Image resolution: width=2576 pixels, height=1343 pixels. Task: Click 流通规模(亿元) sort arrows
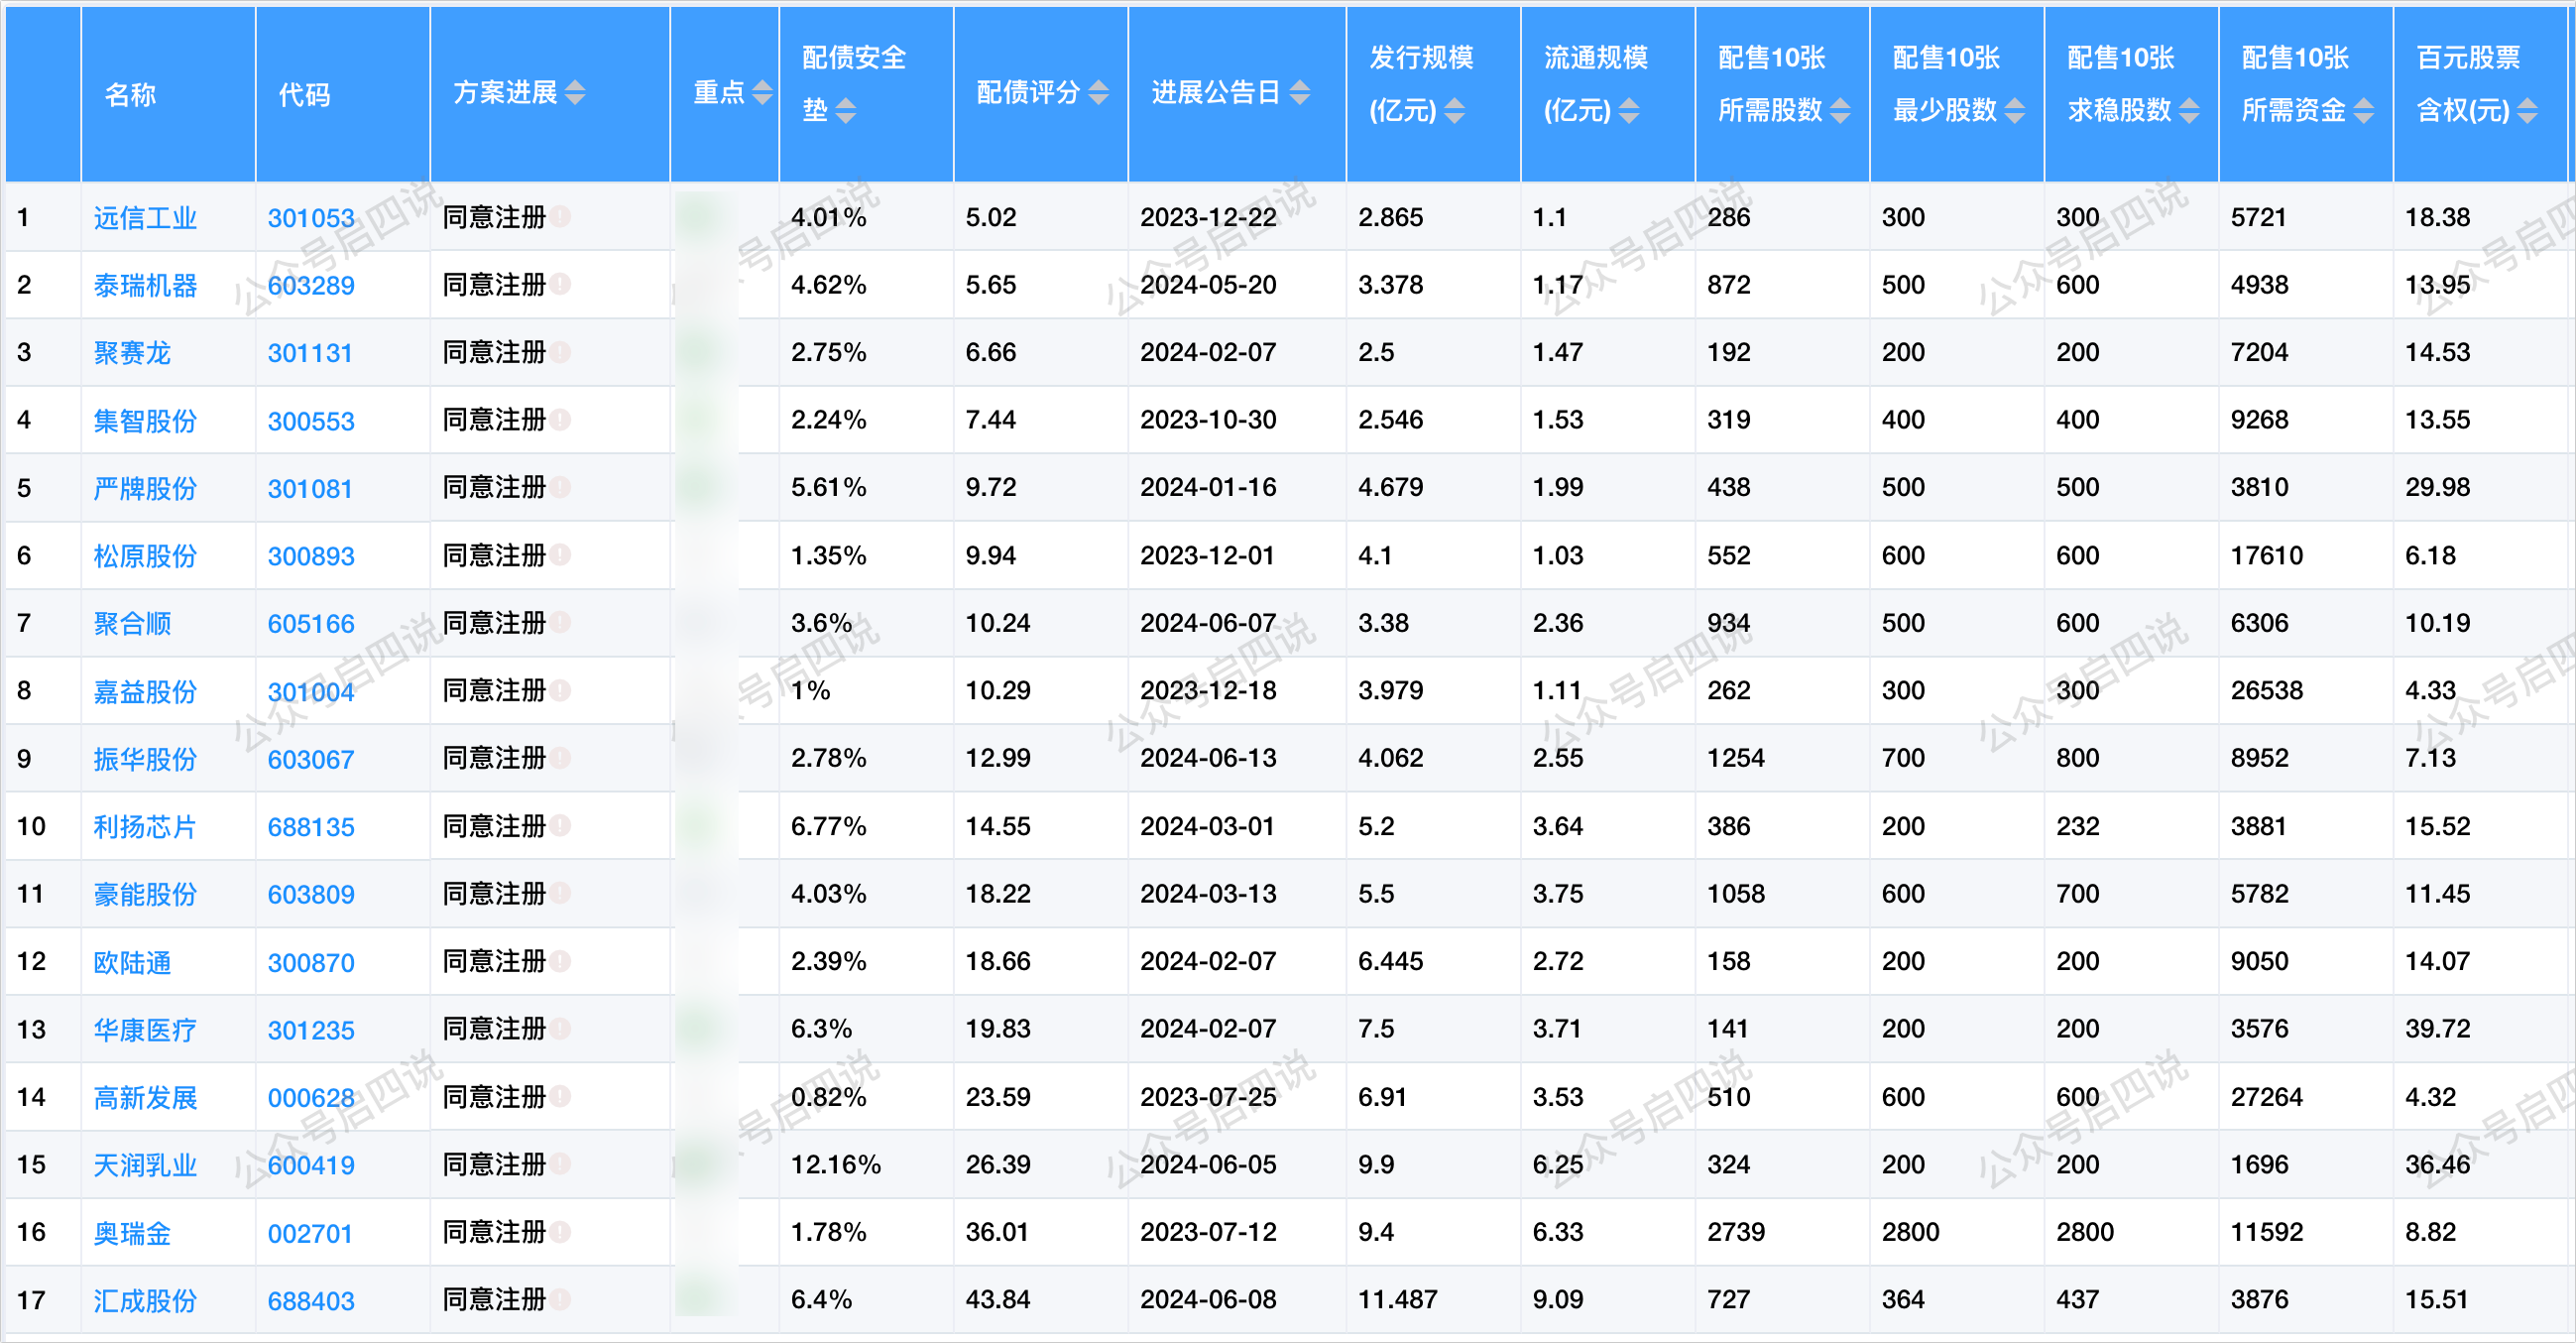point(1629,111)
